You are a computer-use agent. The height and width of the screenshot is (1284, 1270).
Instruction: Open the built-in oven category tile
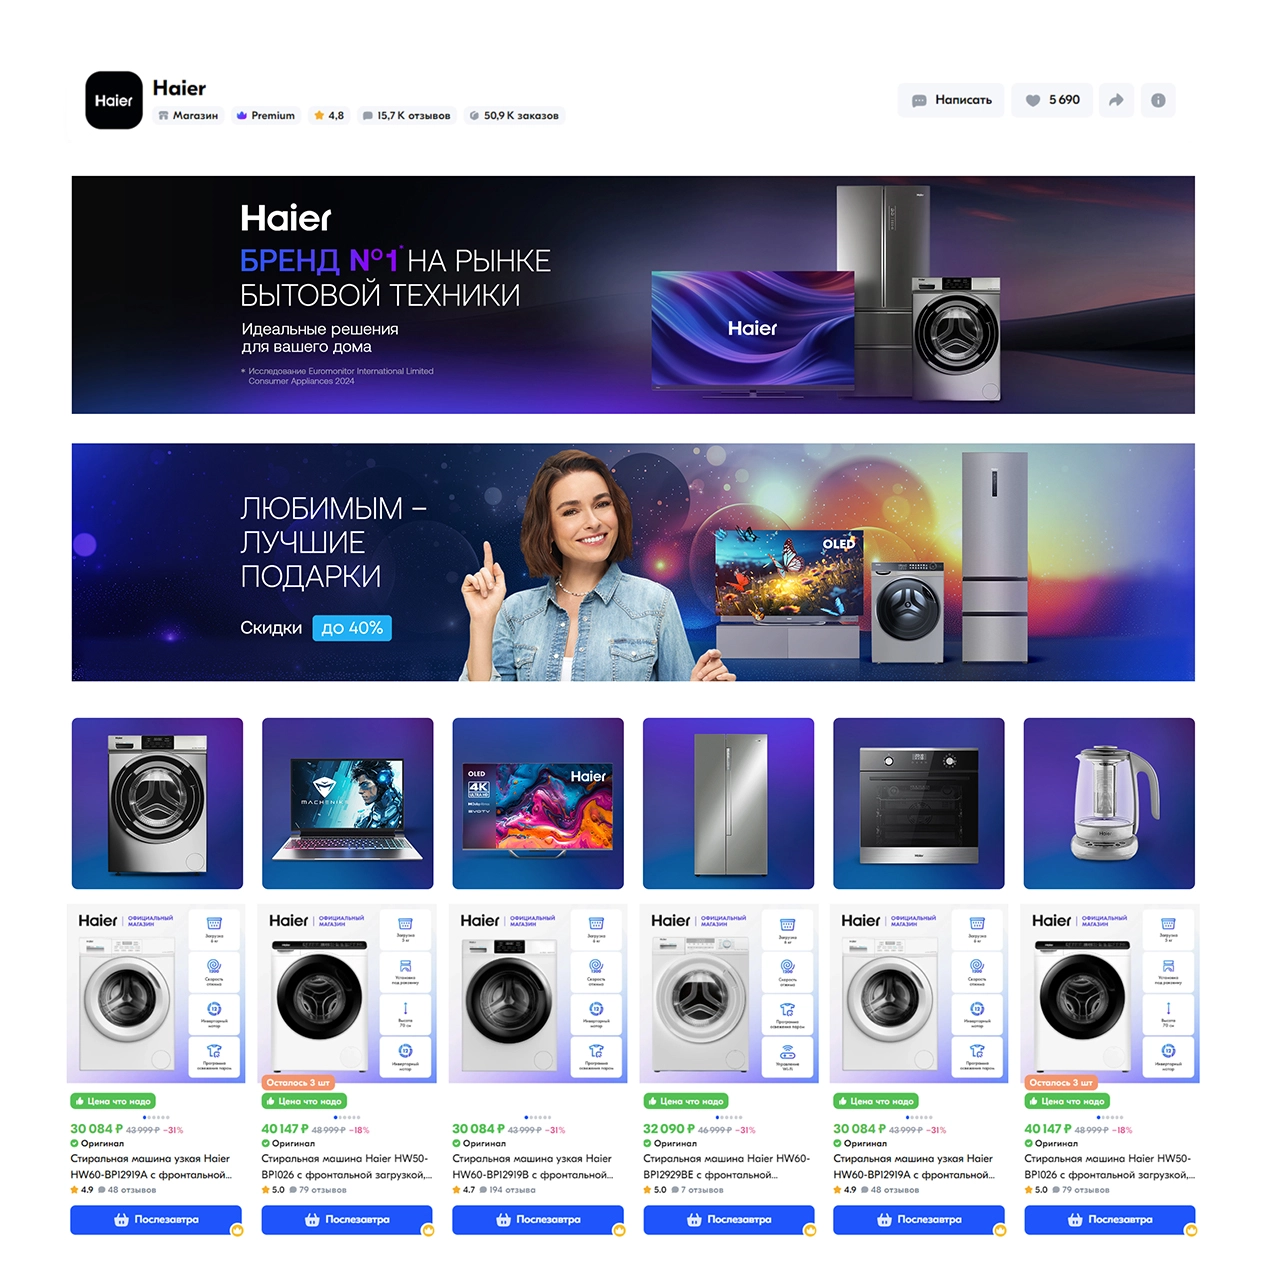[x=919, y=803]
